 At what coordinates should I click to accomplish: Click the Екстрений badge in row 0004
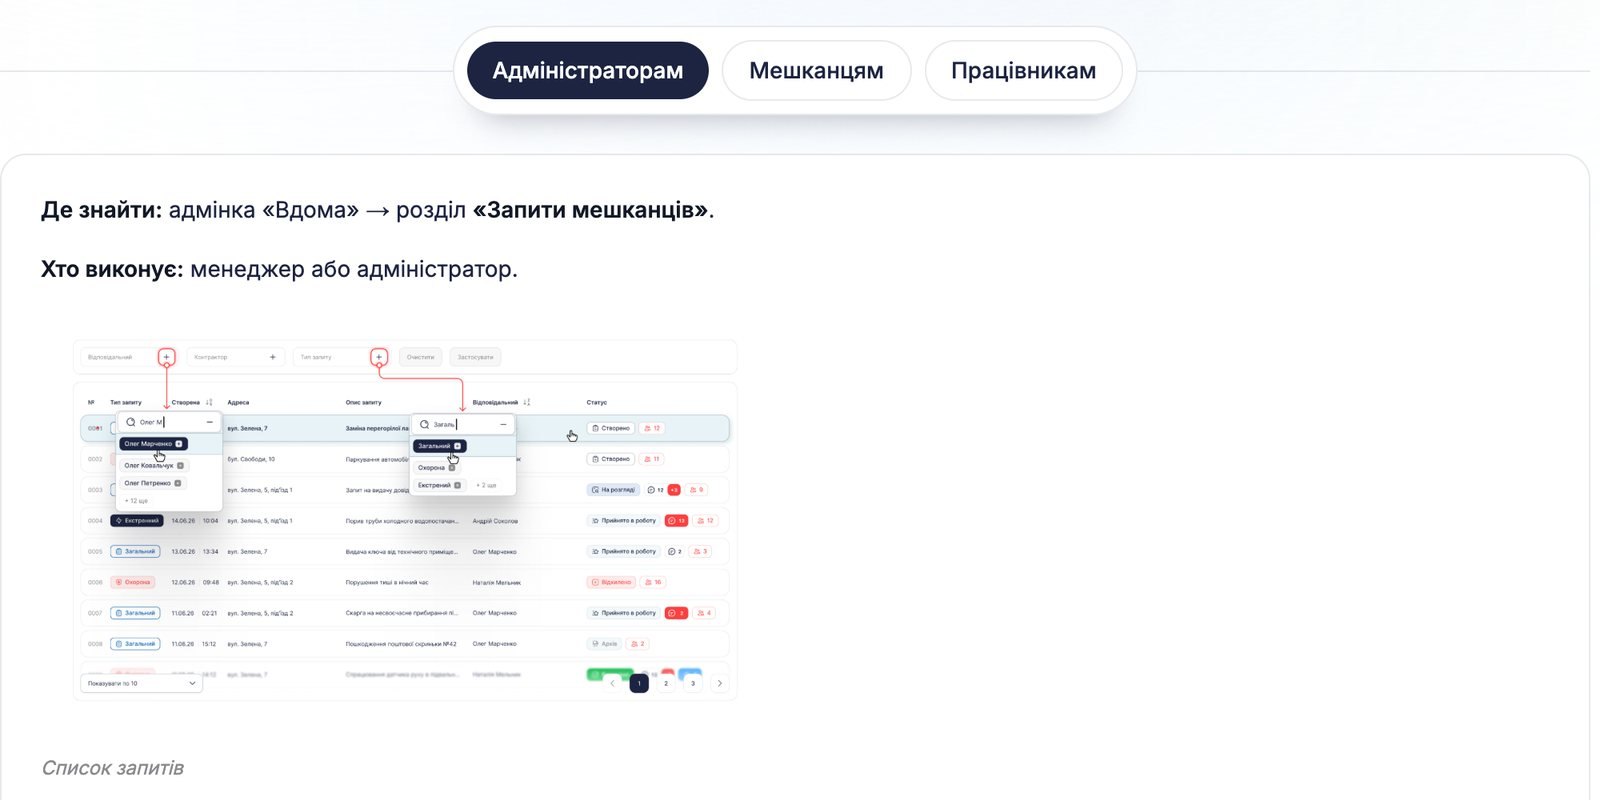(136, 521)
